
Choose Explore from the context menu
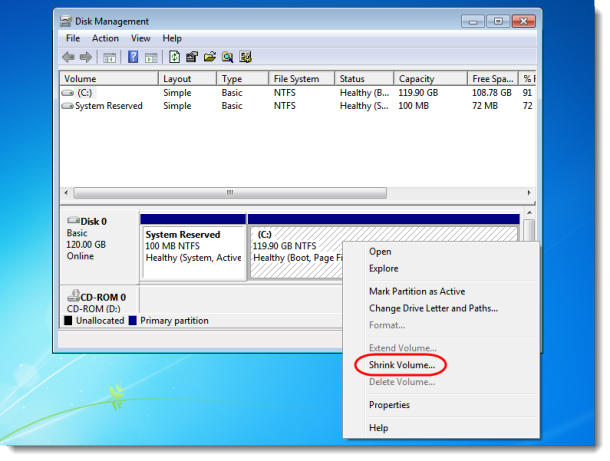(442, 268)
